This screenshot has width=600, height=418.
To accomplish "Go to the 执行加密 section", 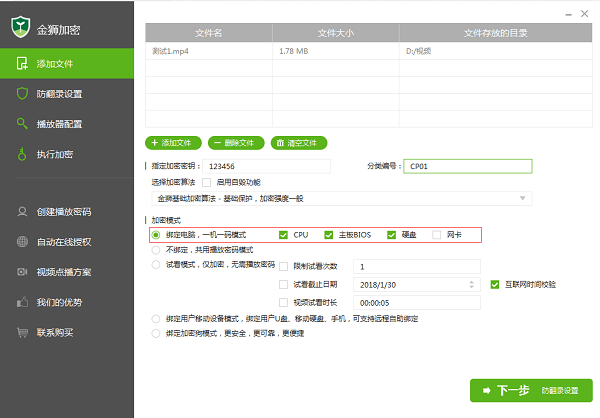I will 67,154.
